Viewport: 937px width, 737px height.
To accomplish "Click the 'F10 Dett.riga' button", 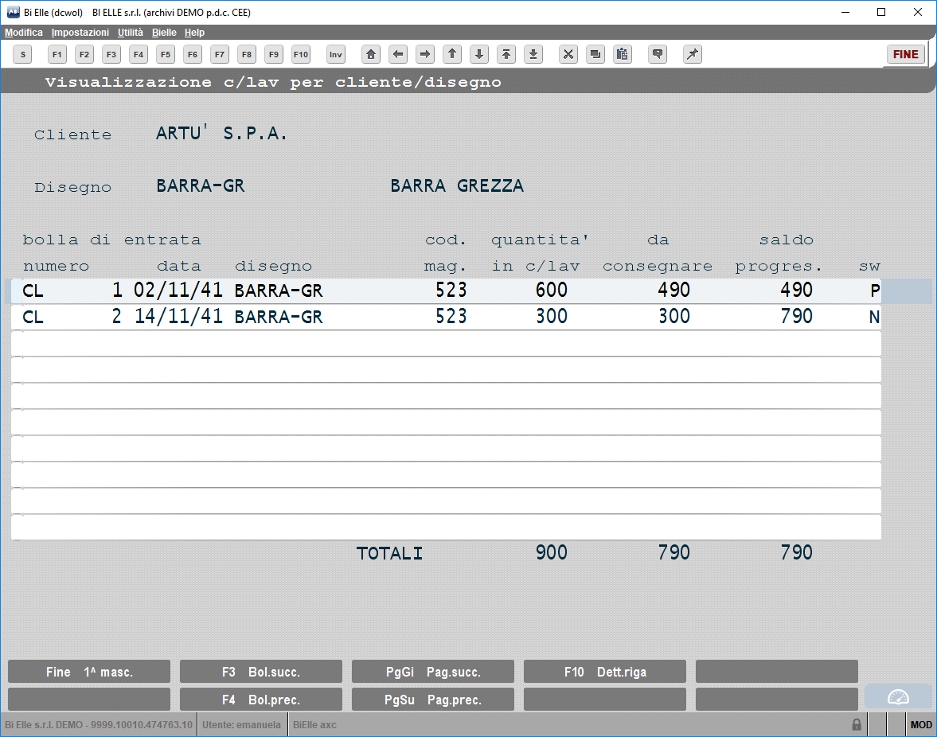I will 605,672.
